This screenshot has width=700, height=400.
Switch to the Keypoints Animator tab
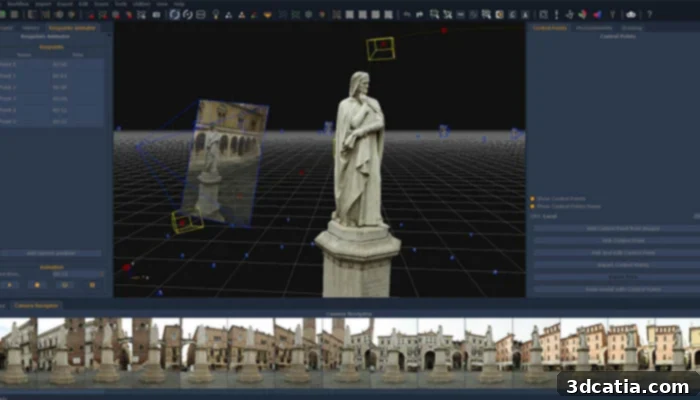point(72,28)
